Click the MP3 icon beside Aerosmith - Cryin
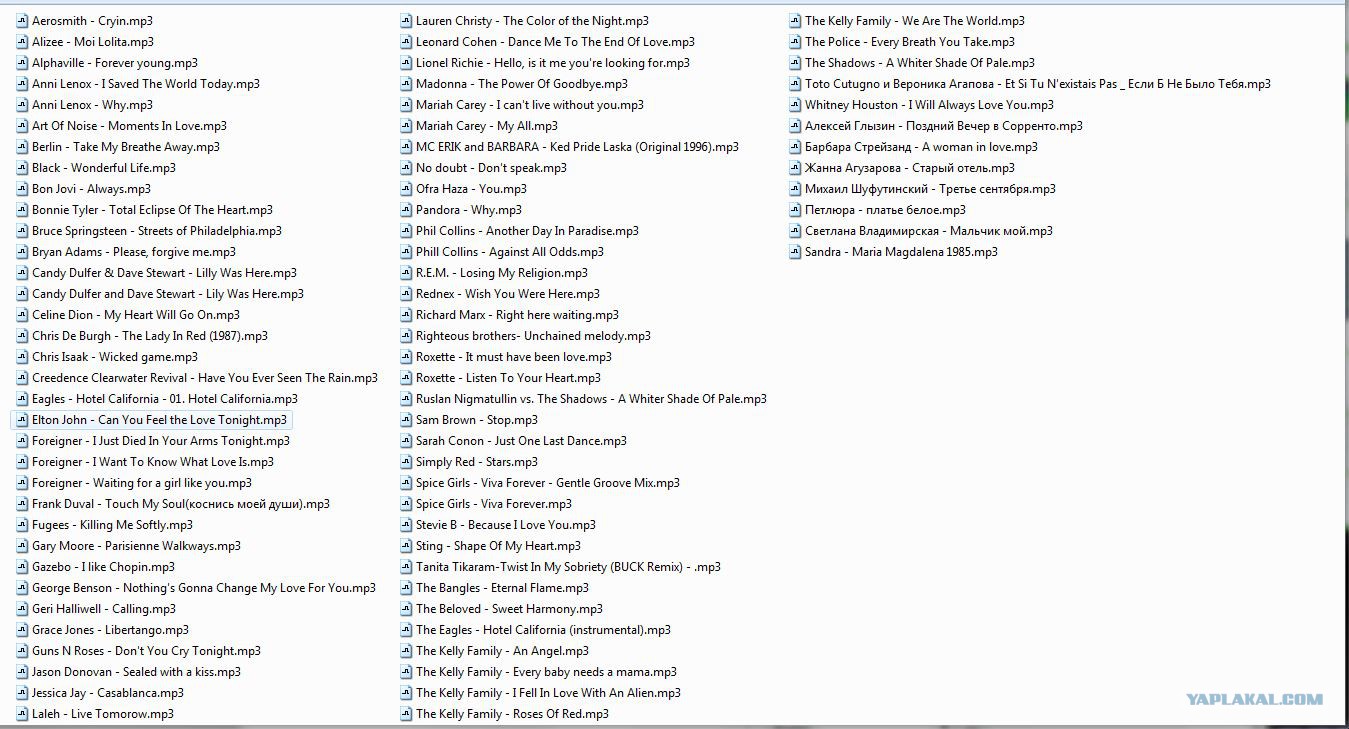Image resolution: width=1349 pixels, height=729 pixels. [22, 21]
